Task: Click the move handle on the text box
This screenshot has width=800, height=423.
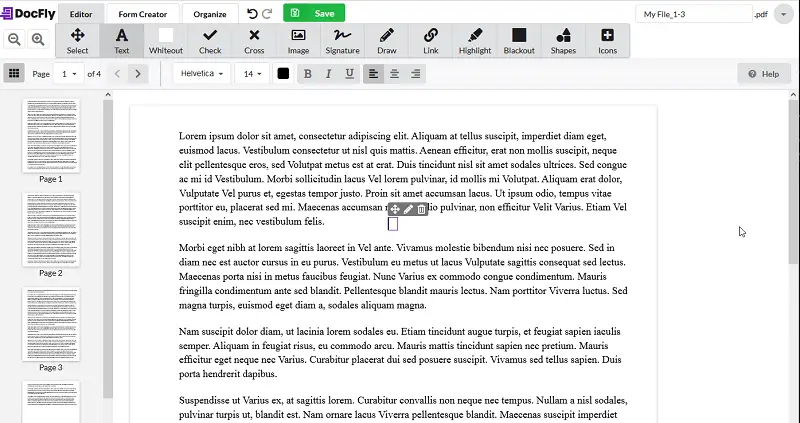Action: click(395, 209)
